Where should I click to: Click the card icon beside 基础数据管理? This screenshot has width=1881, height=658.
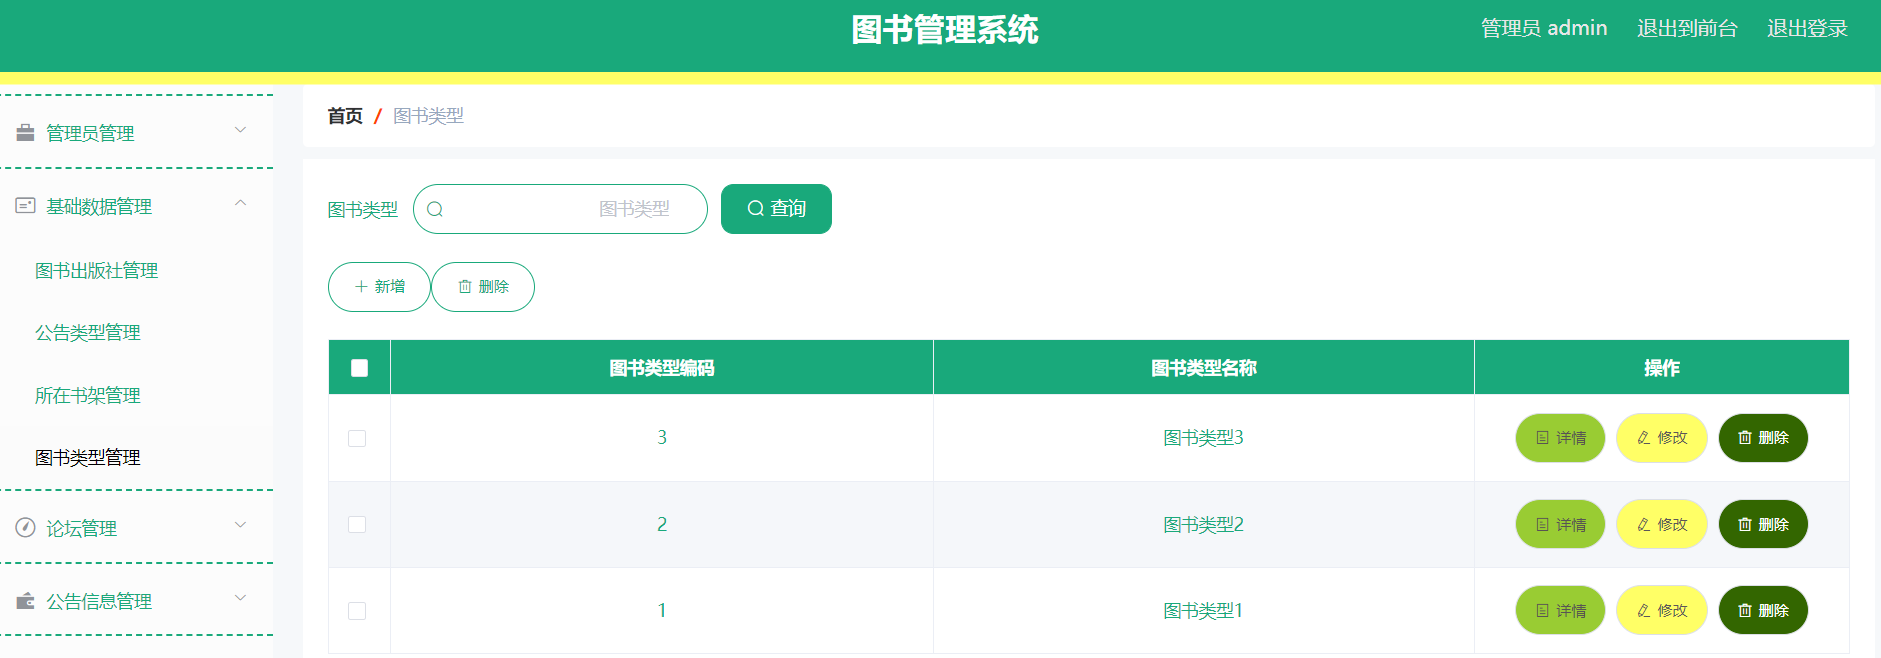(x=25, y=205)
